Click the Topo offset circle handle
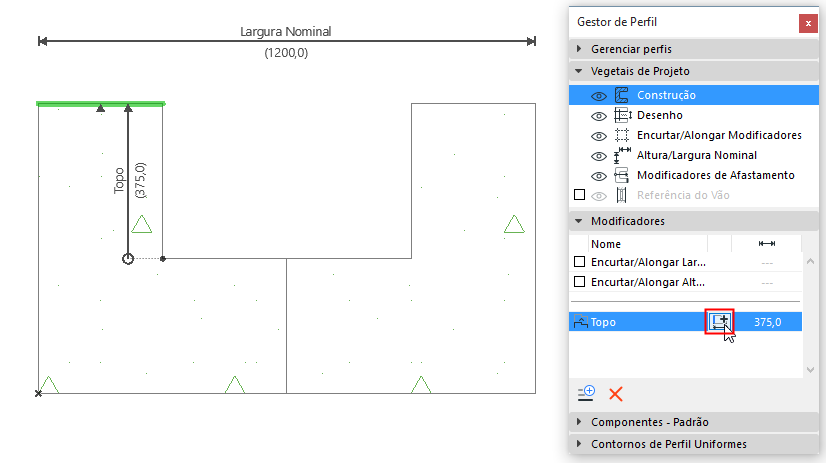The width and height of the screenshot is (826, 463). click(127, 259)
